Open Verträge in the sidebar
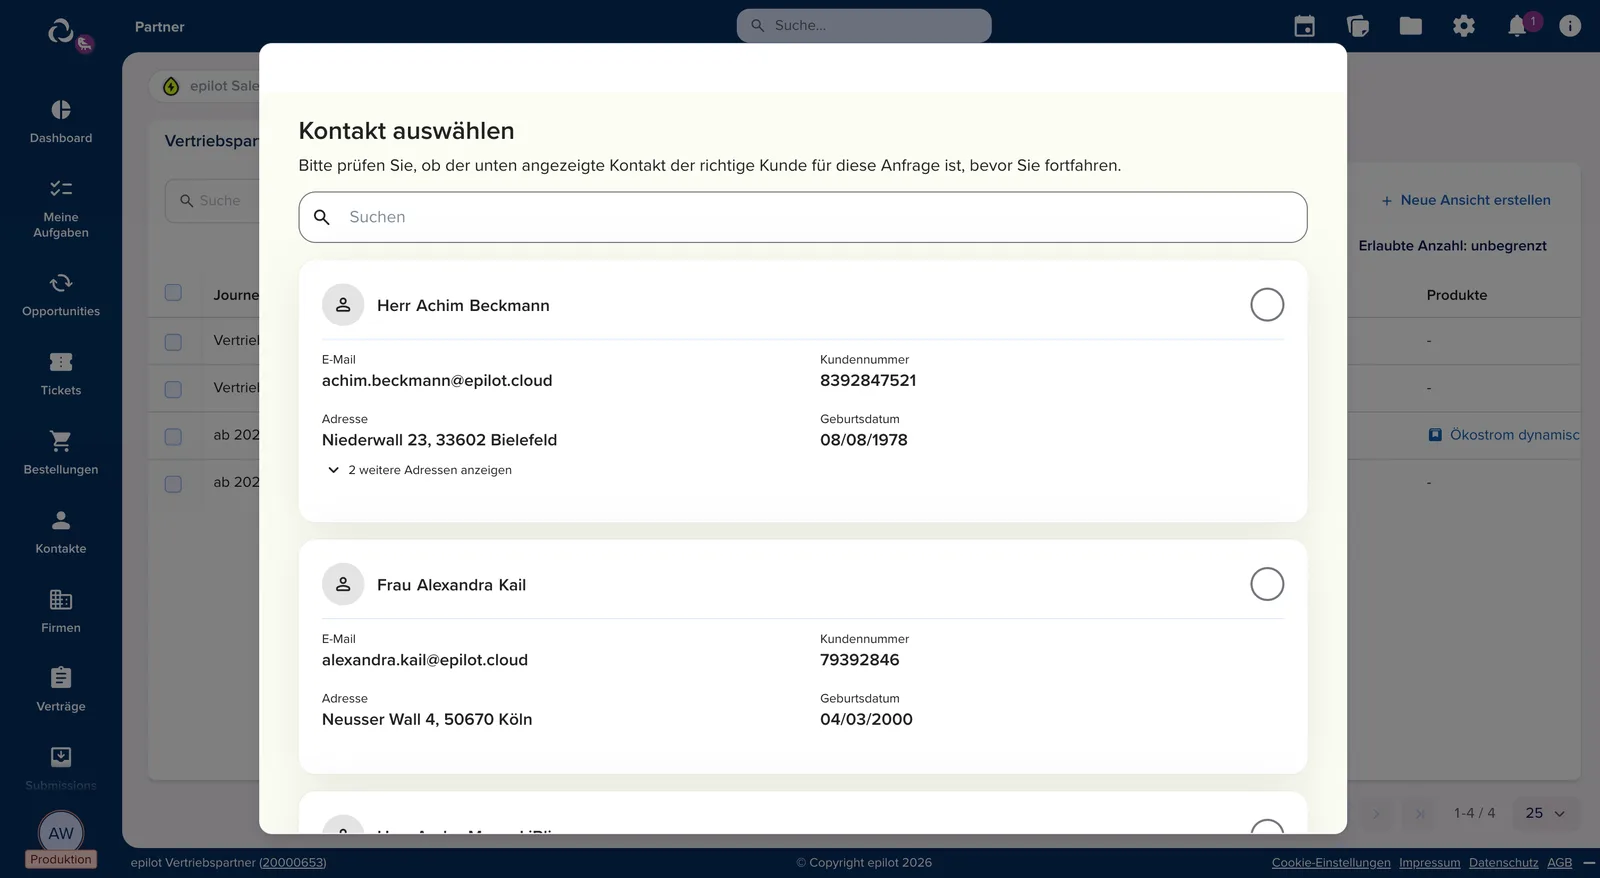 tap(61, 690)
